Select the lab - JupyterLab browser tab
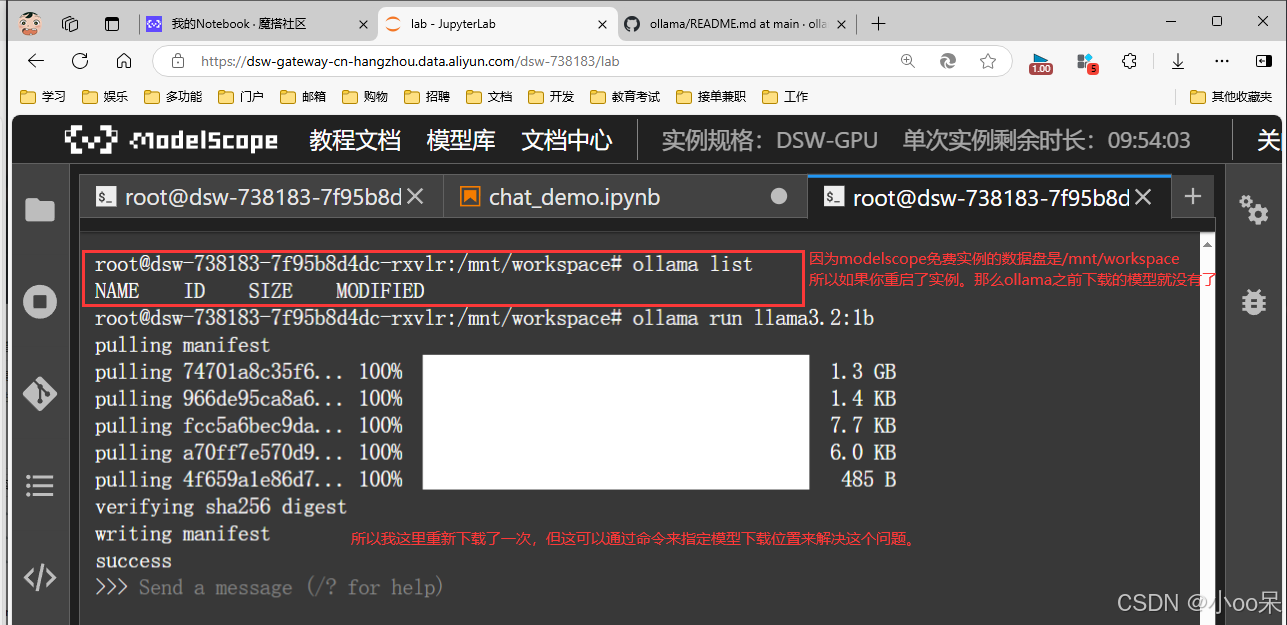Screen dimensions: 1287x625 (497, 24)
